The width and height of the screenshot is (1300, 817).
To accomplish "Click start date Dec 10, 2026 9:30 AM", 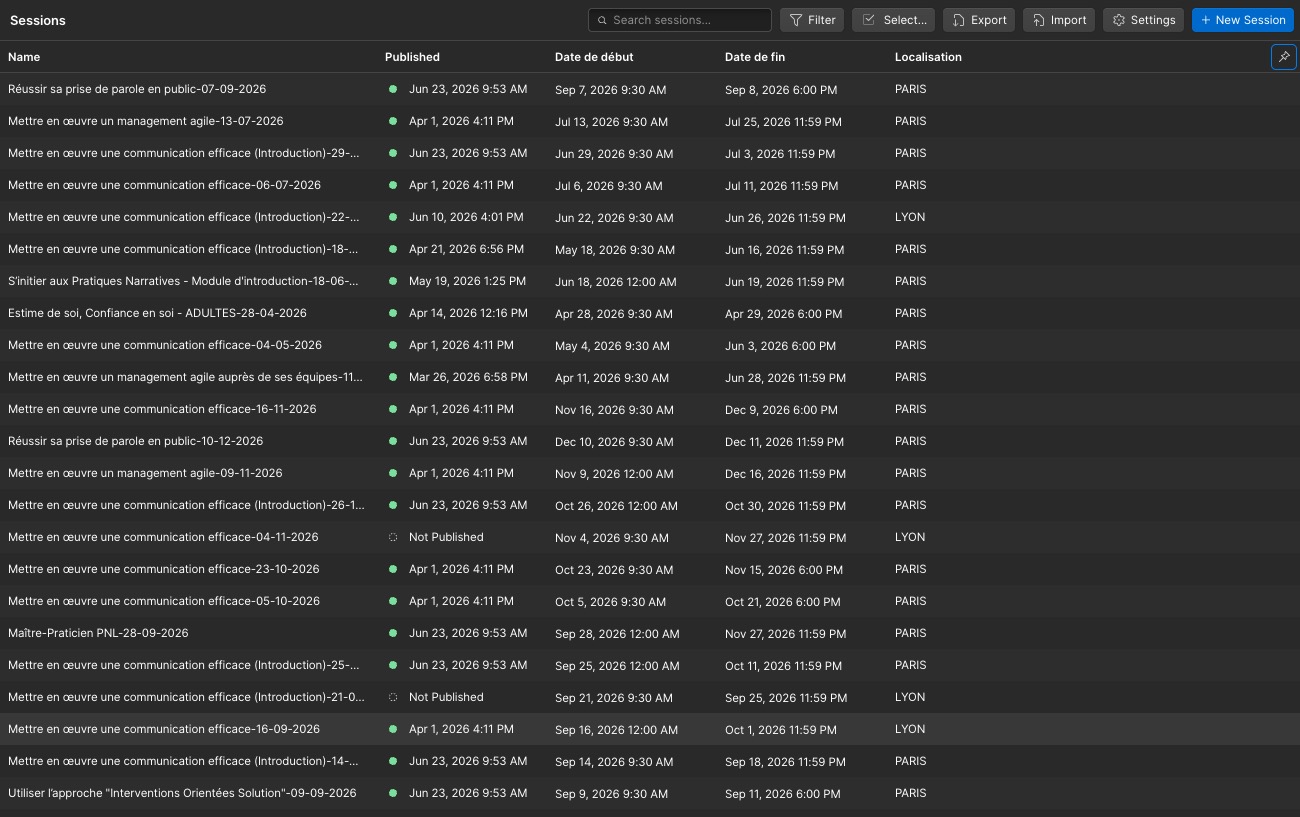I will (x=614, y=442).
